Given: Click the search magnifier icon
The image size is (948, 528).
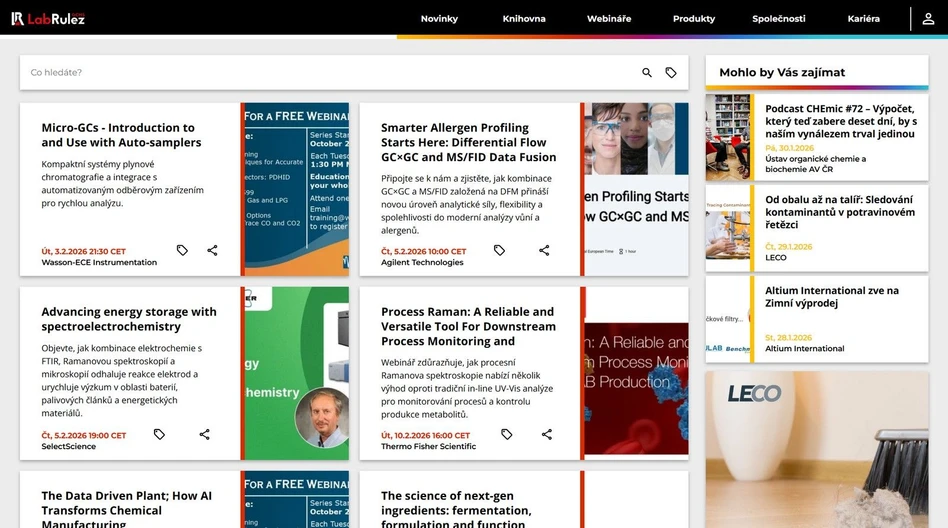Looking at the screenshot, I should 647,73.
